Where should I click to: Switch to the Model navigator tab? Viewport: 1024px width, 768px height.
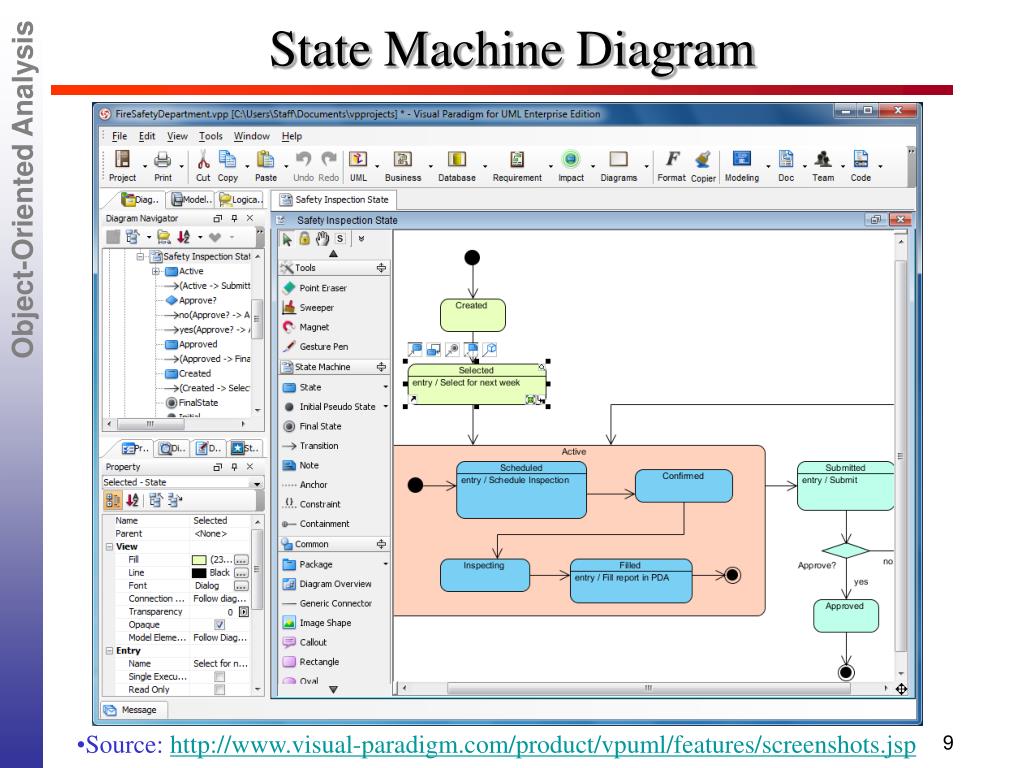coord(191,200)
